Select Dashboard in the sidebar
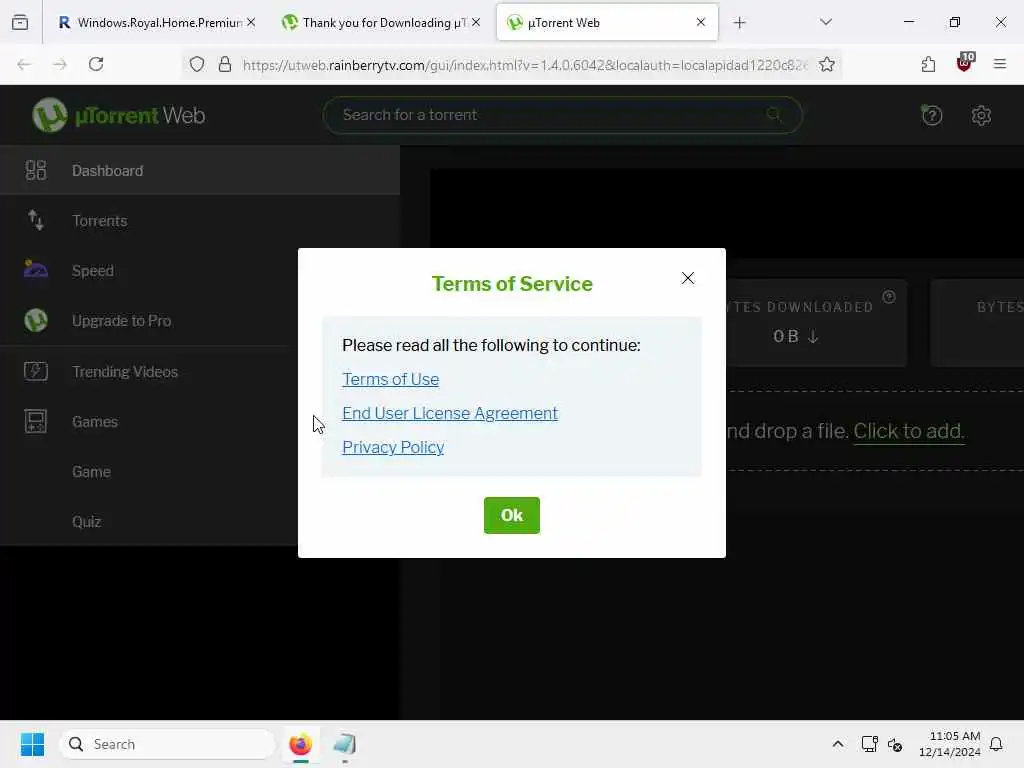1024x768 pixels. pyautogui.click(x=200, y=170)
